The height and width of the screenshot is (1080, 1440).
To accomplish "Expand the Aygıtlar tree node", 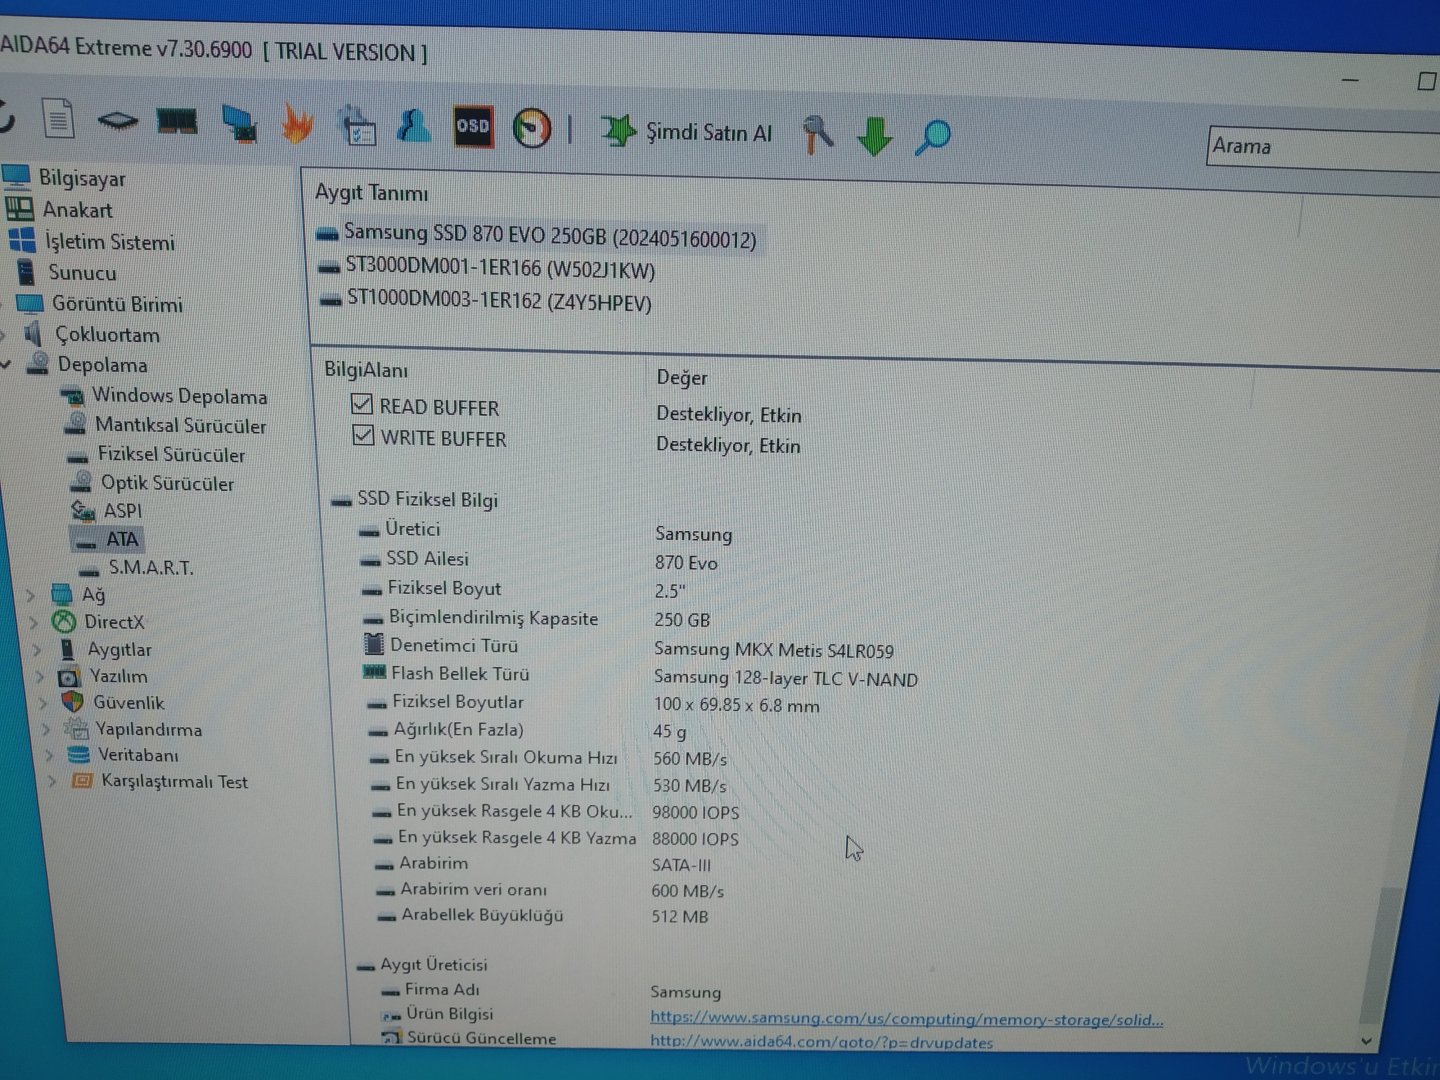I will click(37, 649).
